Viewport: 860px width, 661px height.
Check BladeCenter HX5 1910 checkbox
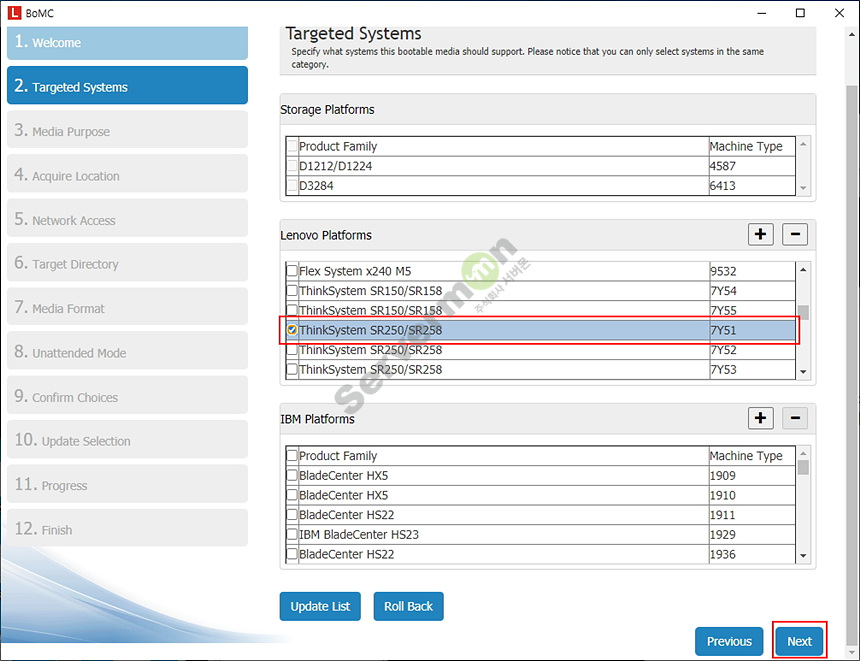pos(292,495)
